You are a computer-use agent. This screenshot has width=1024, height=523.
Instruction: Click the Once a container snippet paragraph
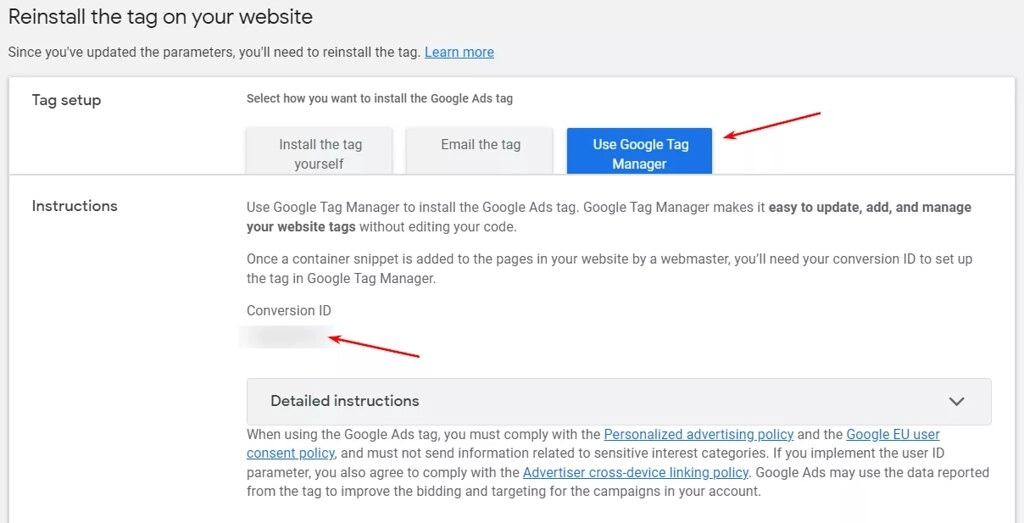(x=609, y=268)
